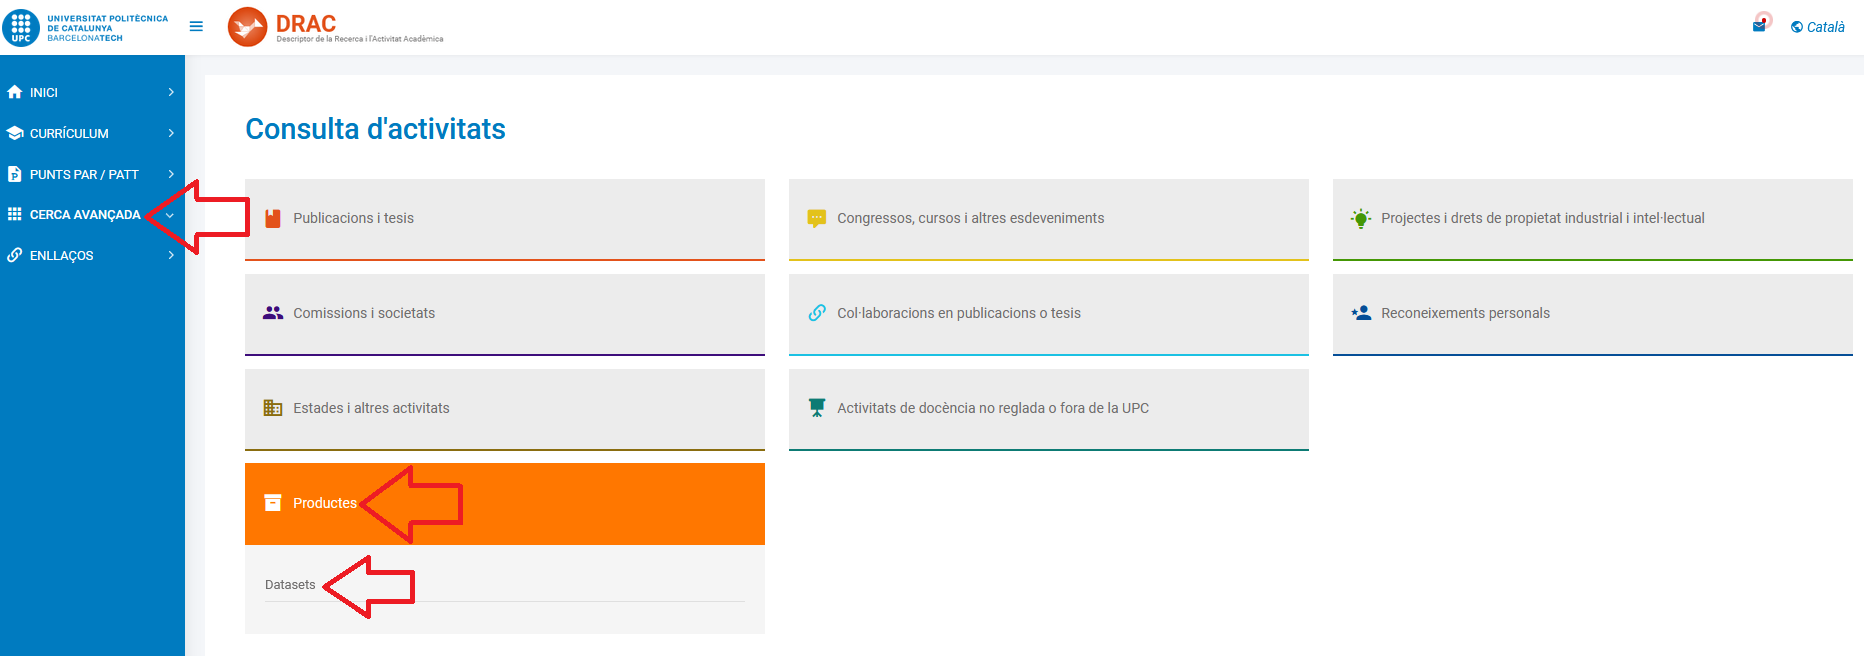The width and height of the screenshot is (1864, 656).
Task: Click the Projectes lightbulb icon
Action: pos(1361,218)
